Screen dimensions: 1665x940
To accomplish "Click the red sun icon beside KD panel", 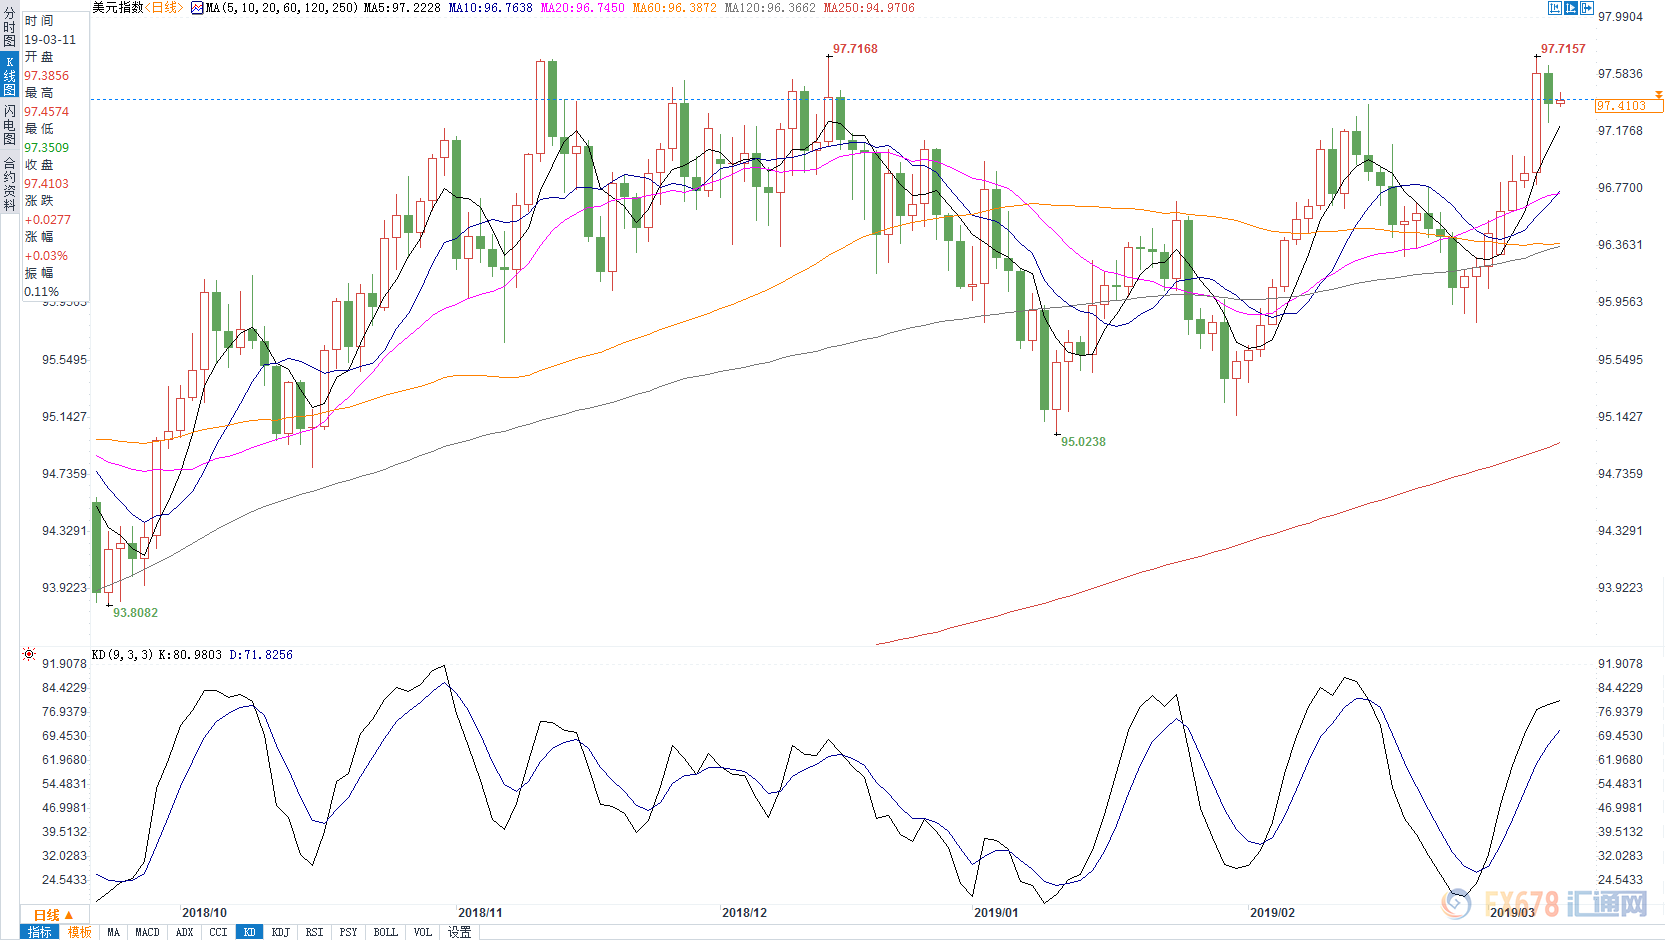I will pyautogui.click(x=29, y=654).
